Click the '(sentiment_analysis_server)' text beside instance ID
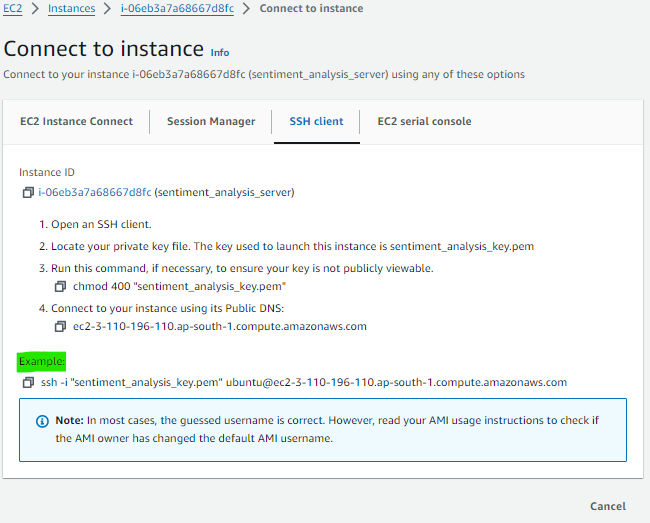 coord(224,192)
